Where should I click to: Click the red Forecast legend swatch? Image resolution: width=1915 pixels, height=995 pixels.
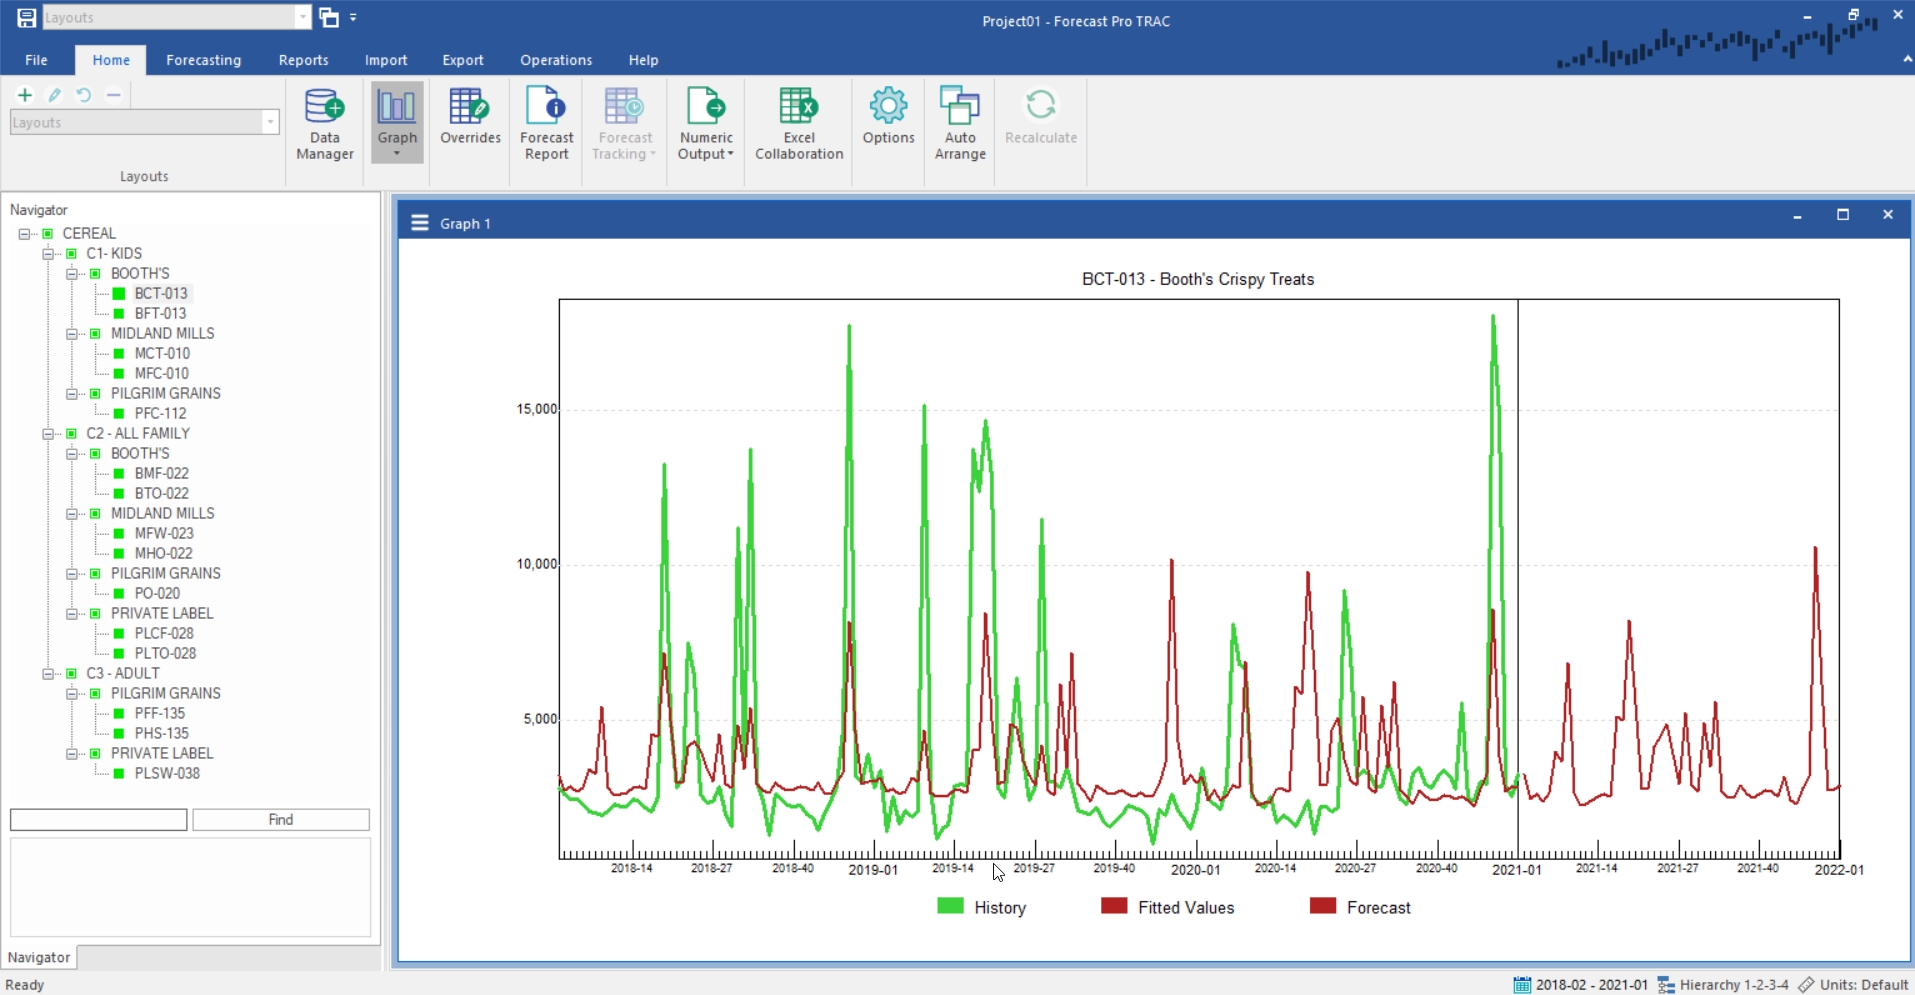(1323, 906)
